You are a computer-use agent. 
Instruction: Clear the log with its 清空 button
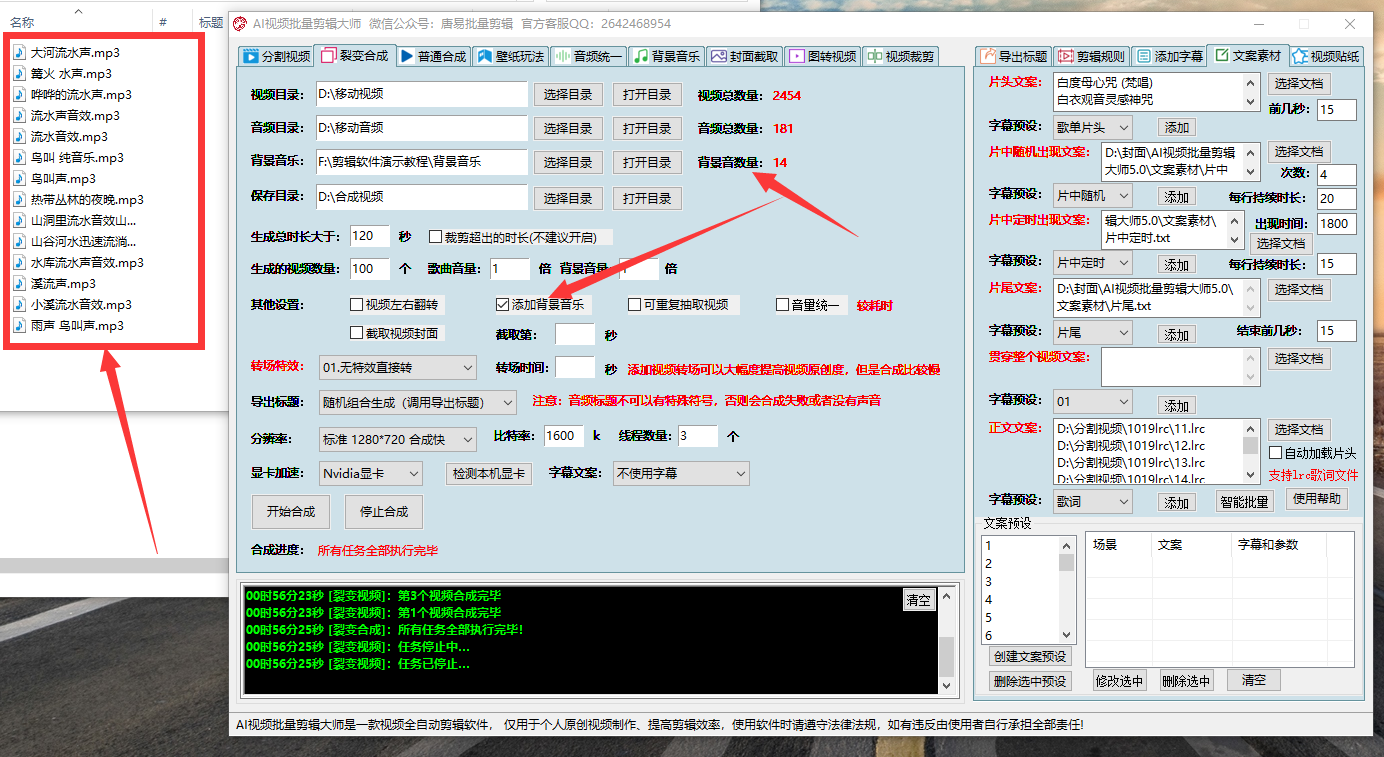coord(918,600)
